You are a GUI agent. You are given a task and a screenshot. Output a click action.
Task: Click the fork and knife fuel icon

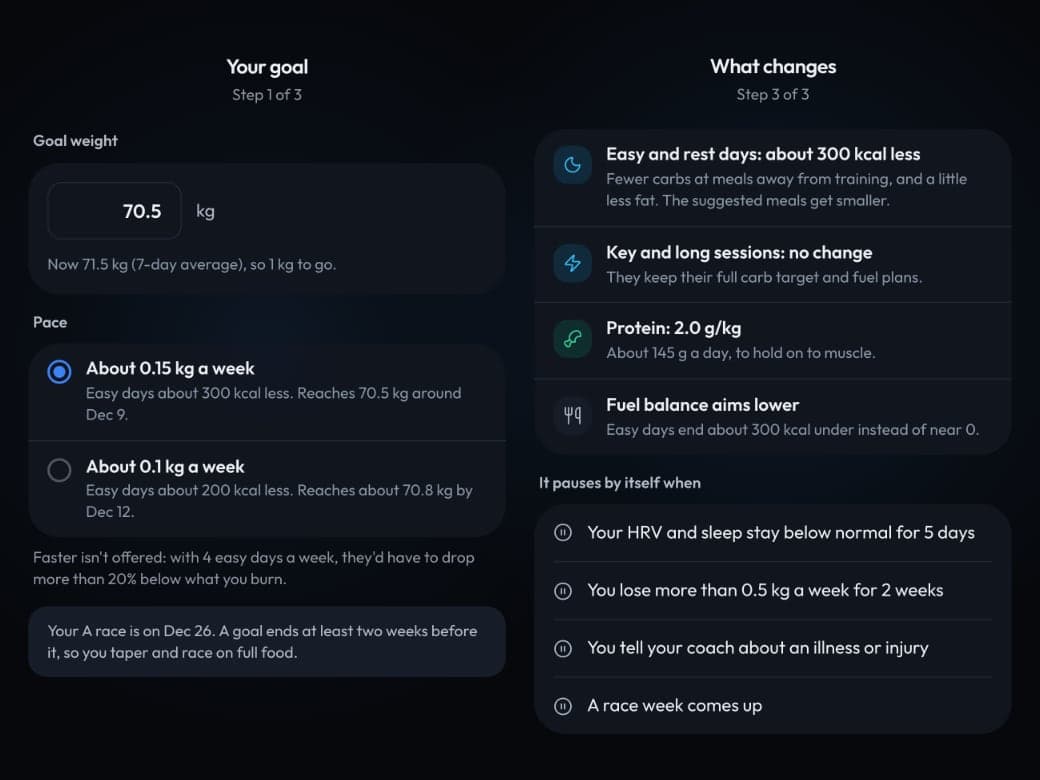pyautogui.click(x=572, y=415)
